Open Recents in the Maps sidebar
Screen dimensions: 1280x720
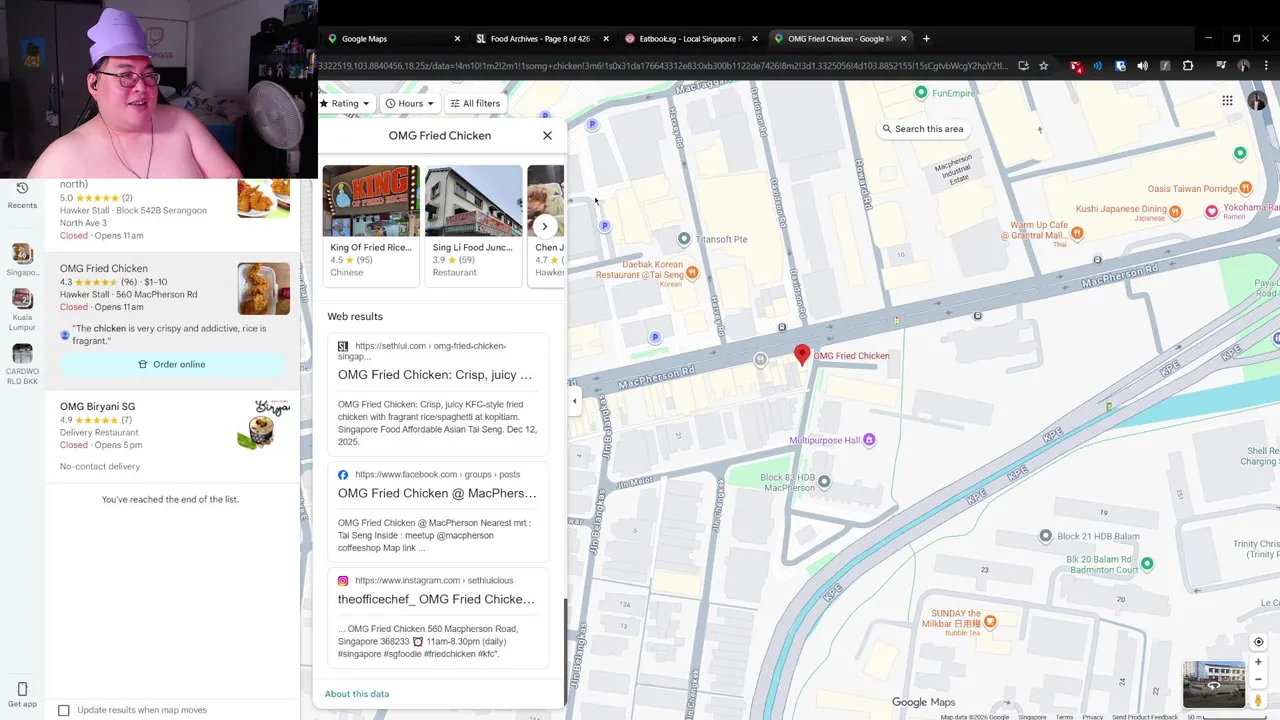point(22,195)
